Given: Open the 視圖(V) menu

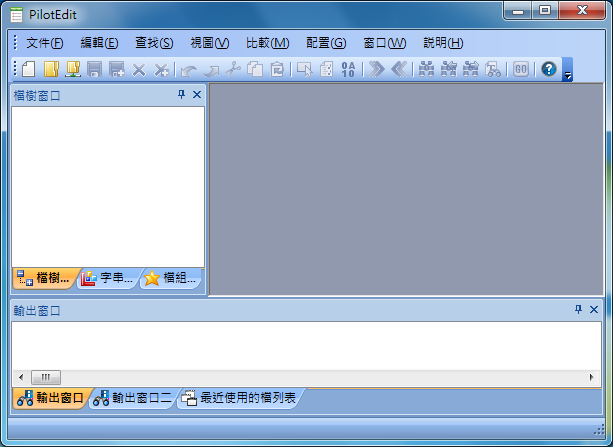Looking at the screenshot, I should (x=210, y=43).
